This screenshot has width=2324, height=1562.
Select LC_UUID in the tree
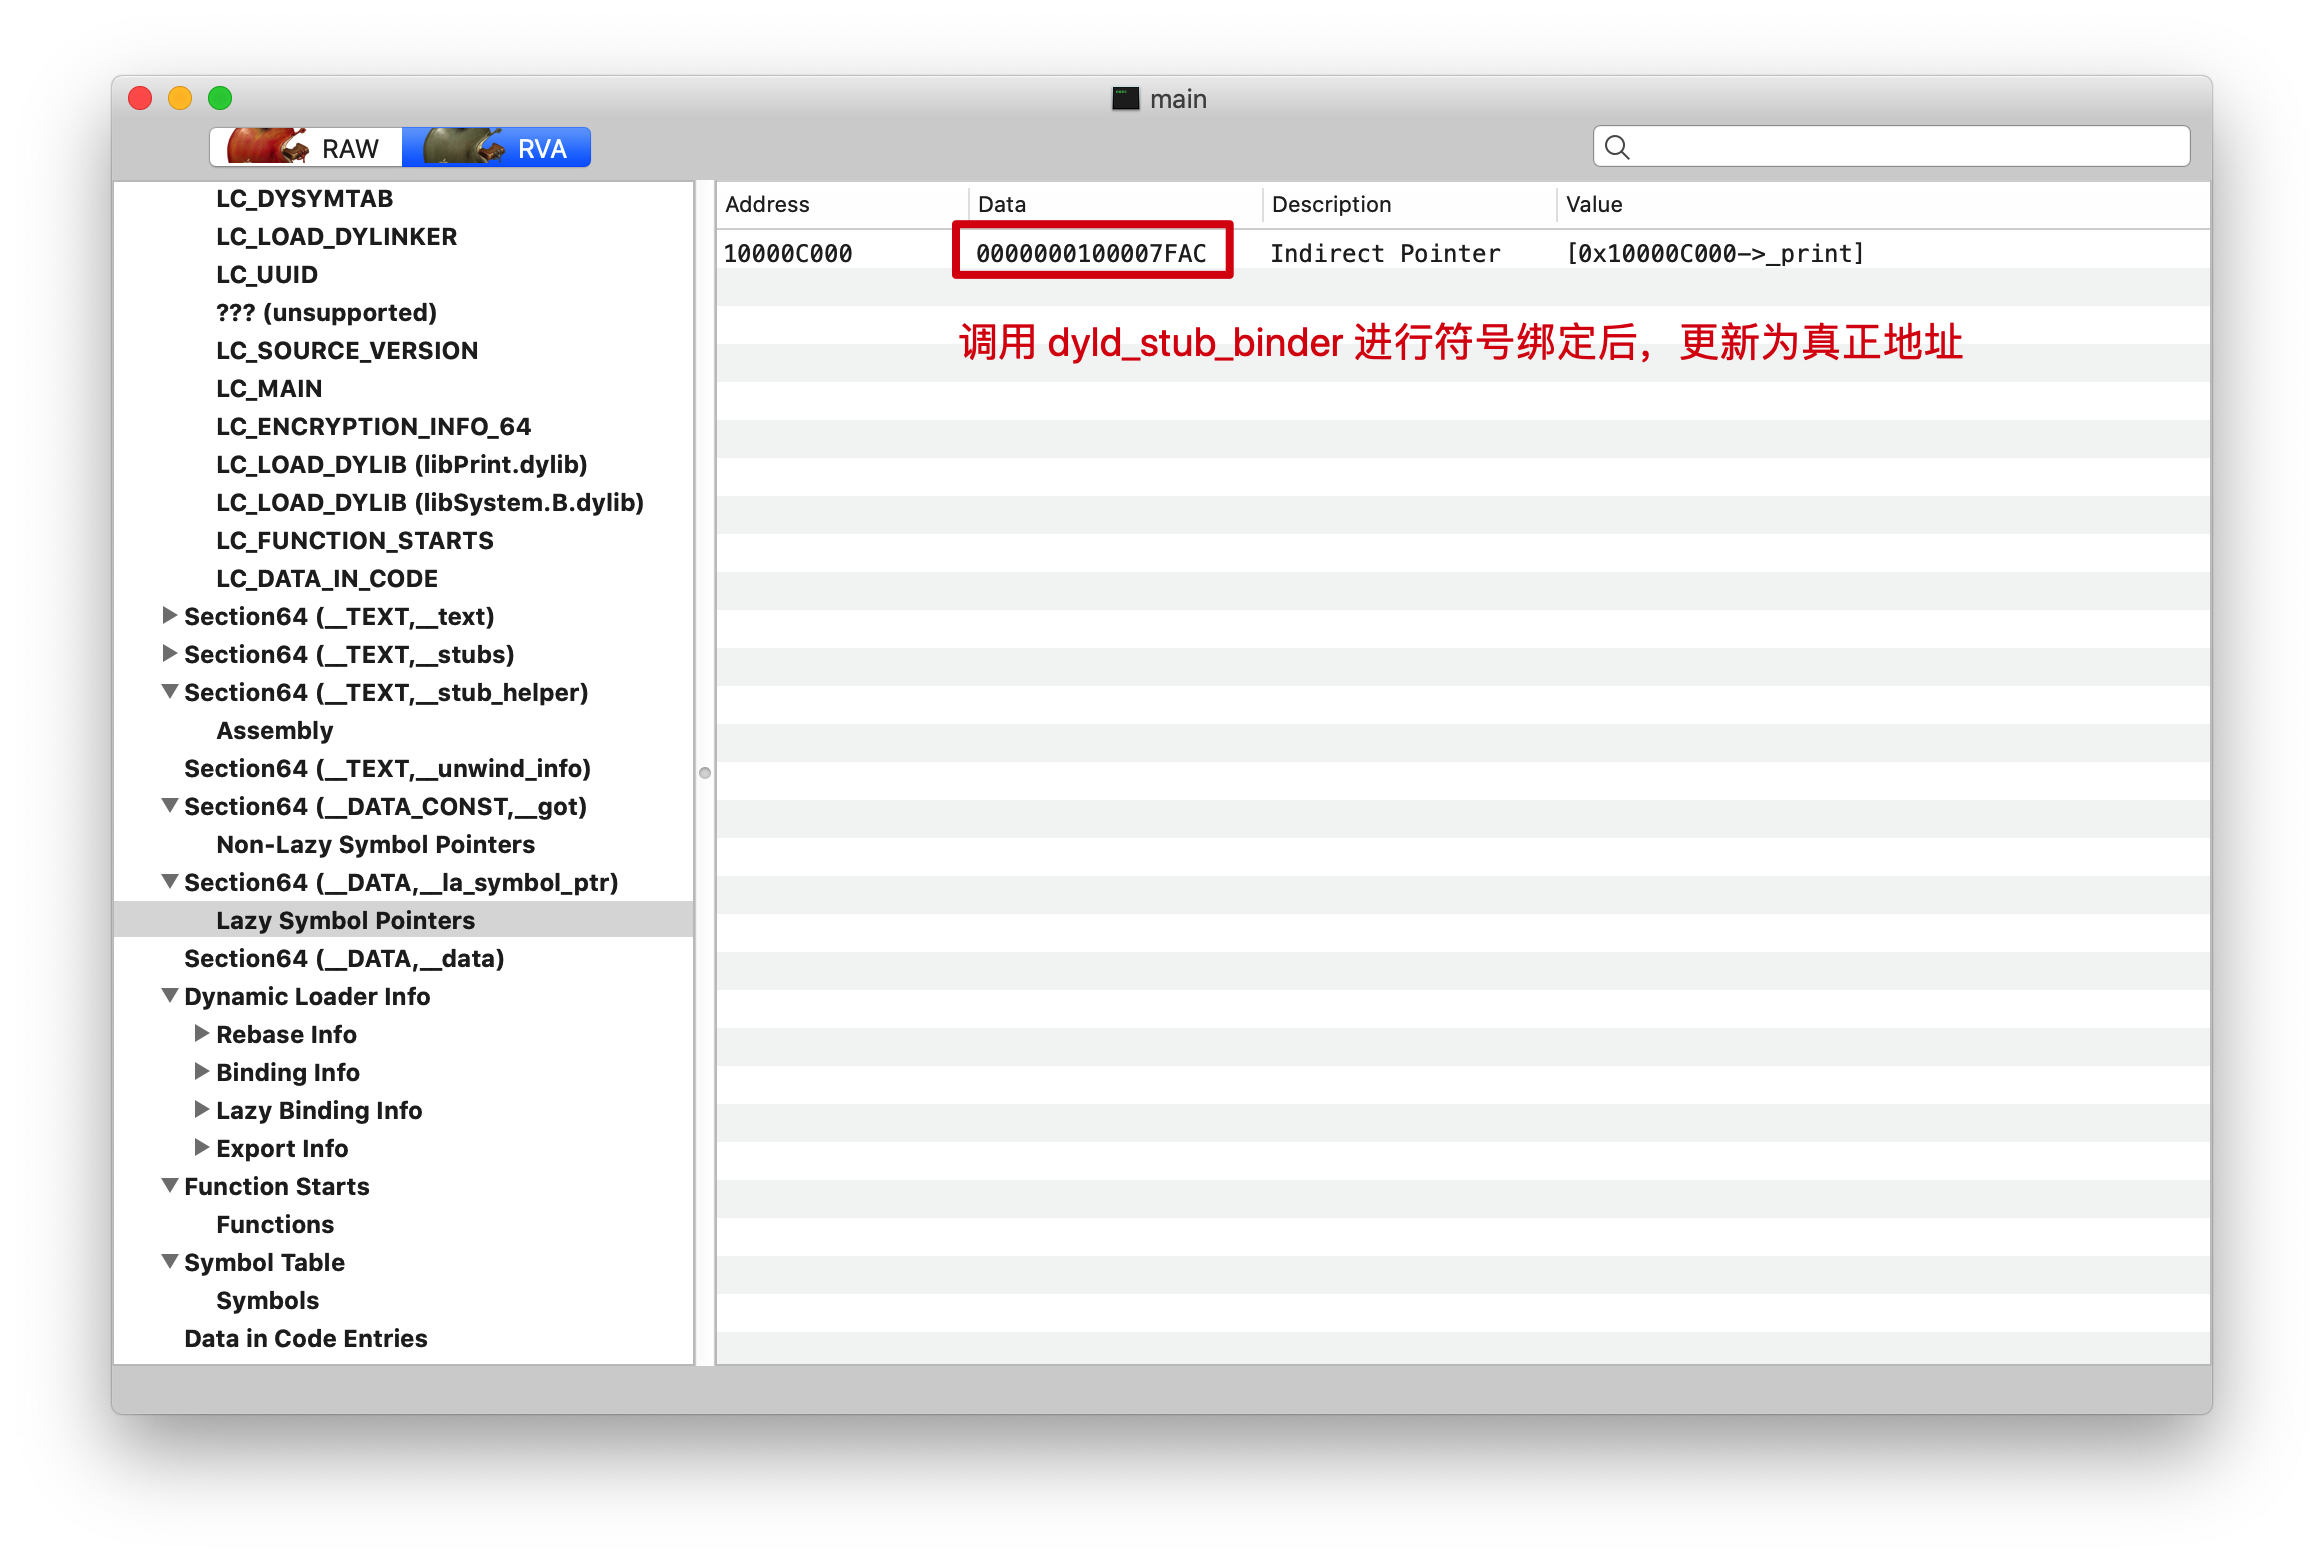pos(267,274)
